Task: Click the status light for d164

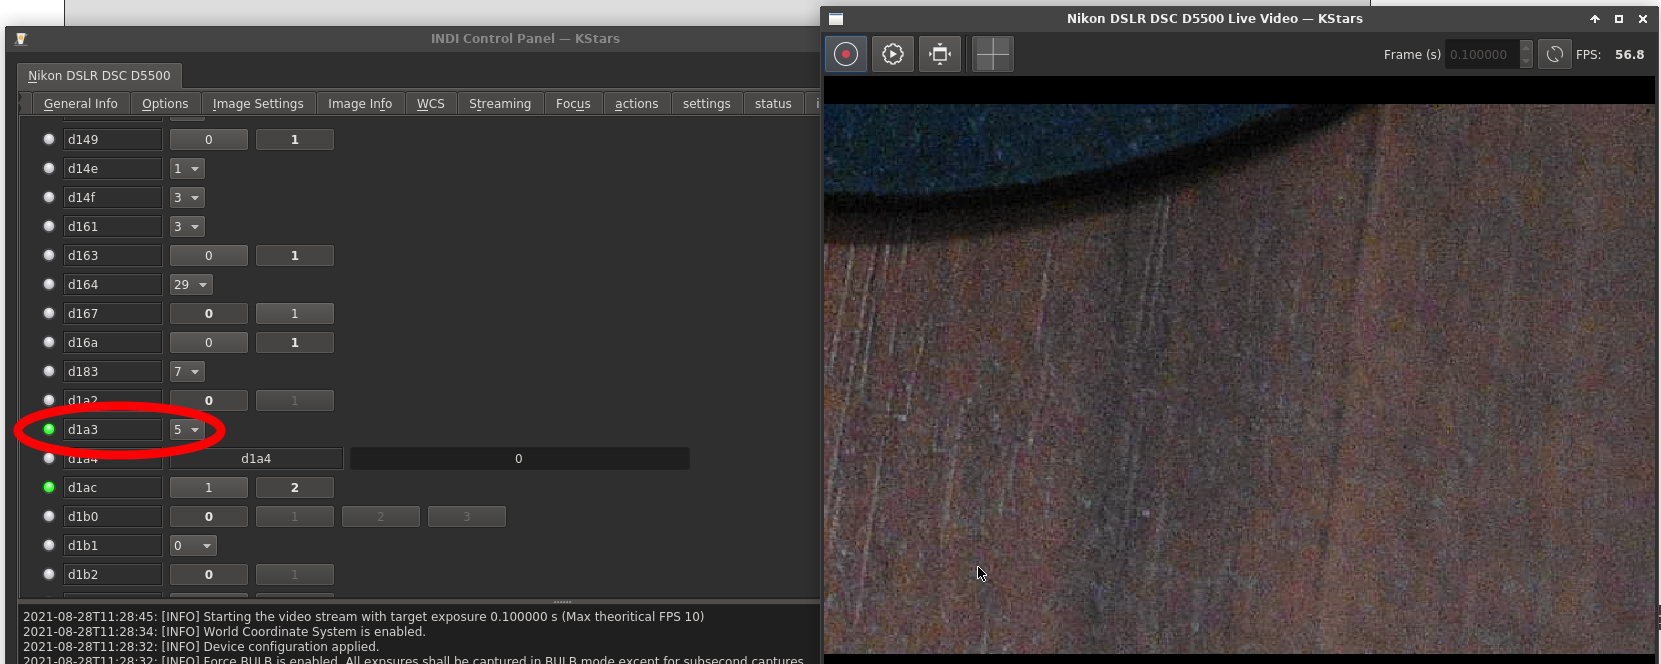Action: click(48, 284)
